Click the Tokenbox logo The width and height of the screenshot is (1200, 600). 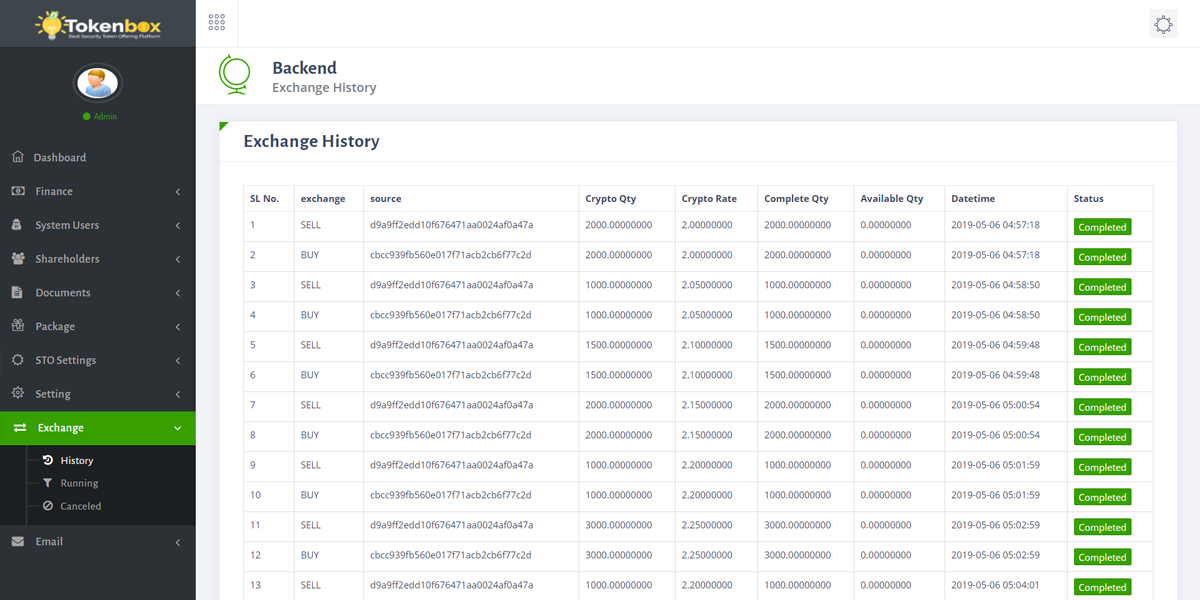click(x=98, y=24)
